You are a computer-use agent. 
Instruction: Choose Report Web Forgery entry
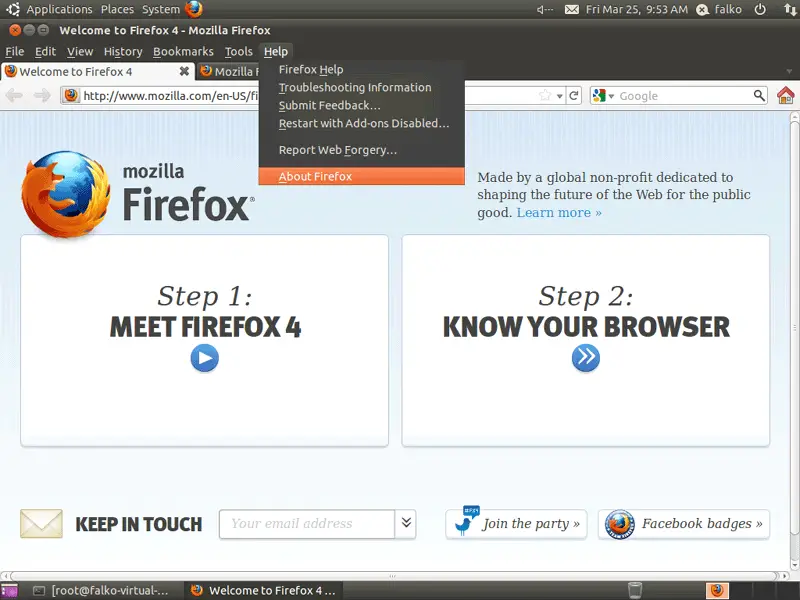tap(362, 150)
